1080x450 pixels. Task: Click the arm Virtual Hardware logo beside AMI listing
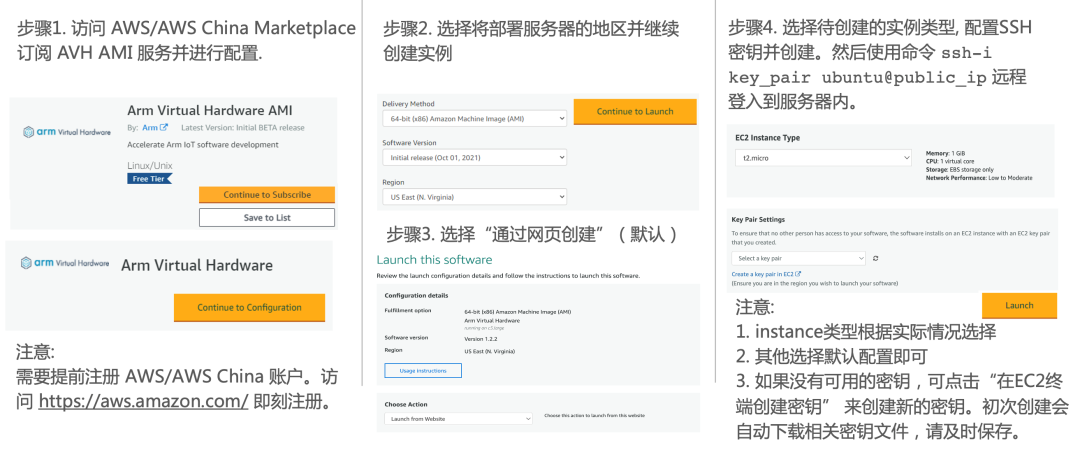pyautogui.click(x=67, y=132)
